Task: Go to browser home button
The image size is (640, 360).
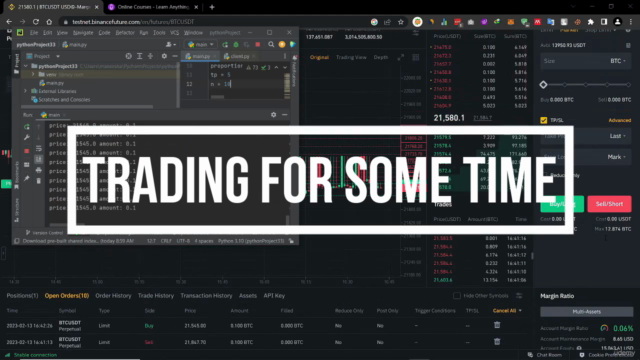Action: [x=49, y=22]
